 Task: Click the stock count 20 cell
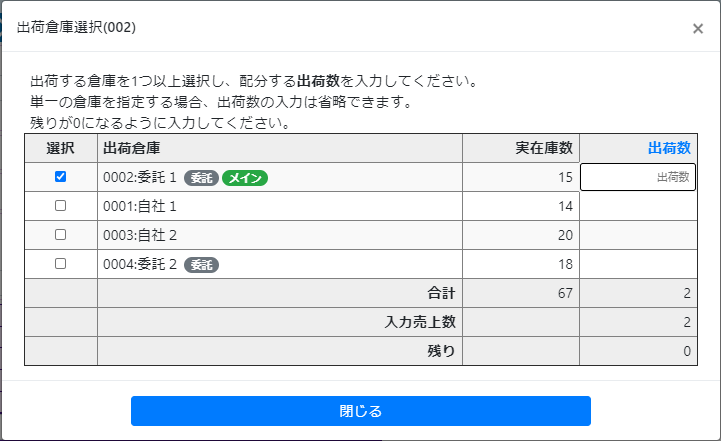(x=521, y=235)
